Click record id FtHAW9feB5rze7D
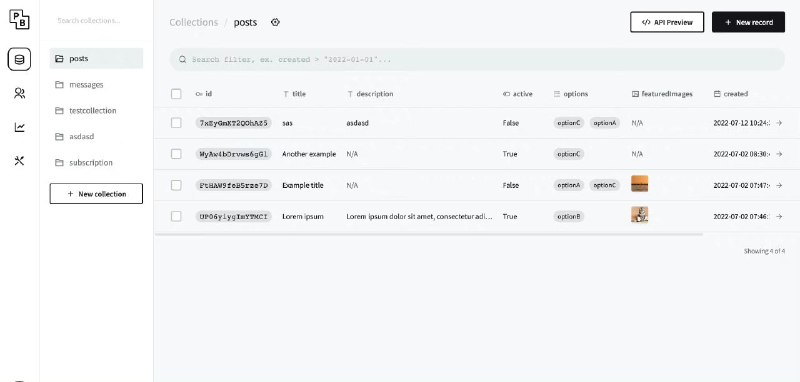Screen dimensions: 800x382 click(233, 186)
